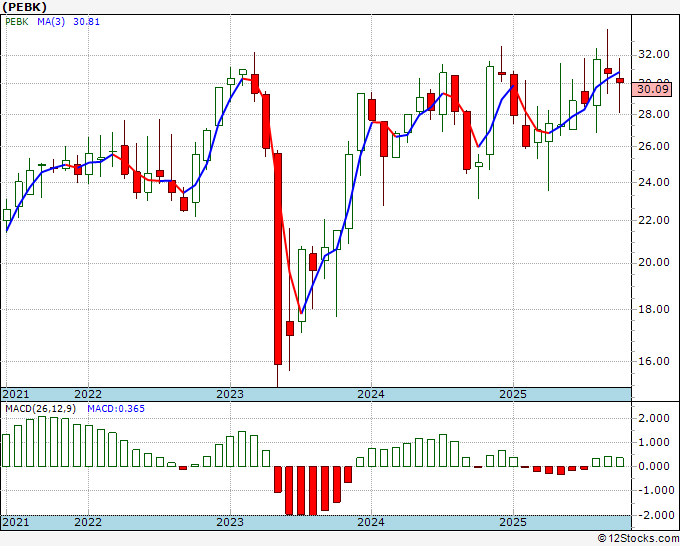Click 2025 on the MACD timeline
The image size is (680, 546).
[513, 522]
